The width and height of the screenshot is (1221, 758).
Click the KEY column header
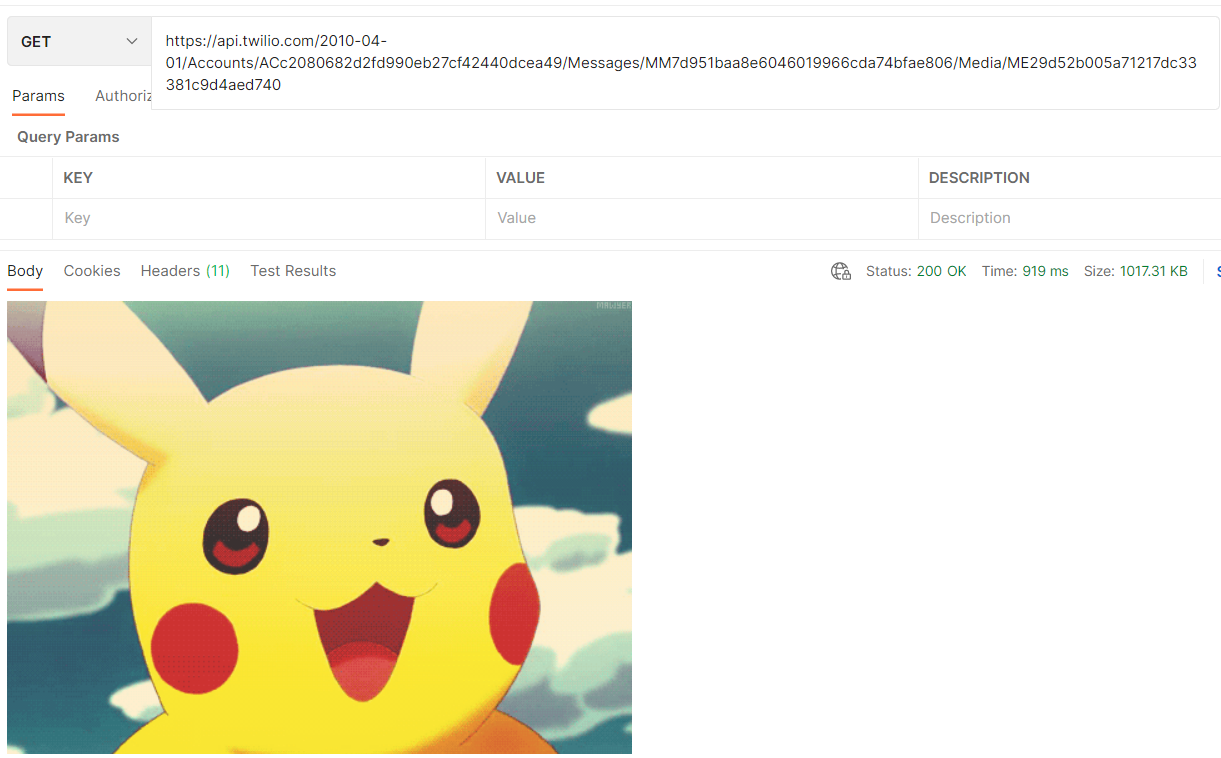pos(78,178)
